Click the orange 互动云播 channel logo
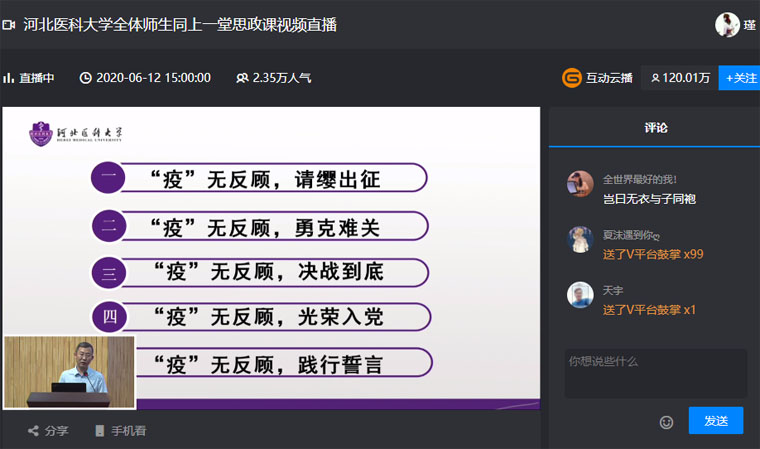Viewport: 760px width, 449px height. [572, 78]
